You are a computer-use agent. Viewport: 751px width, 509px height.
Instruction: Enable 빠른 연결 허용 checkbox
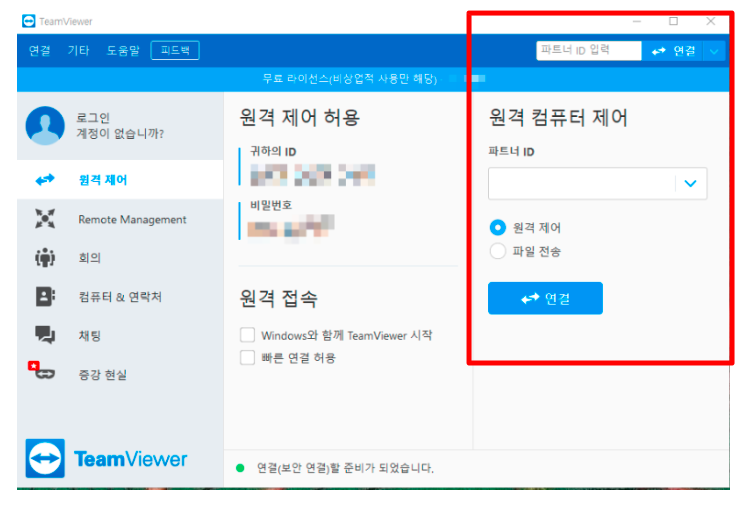pyautogui.click(x=248, y=357)
